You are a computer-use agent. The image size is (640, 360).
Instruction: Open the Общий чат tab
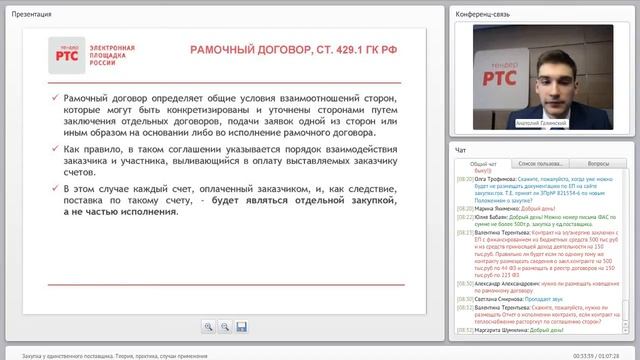[483, 164]
